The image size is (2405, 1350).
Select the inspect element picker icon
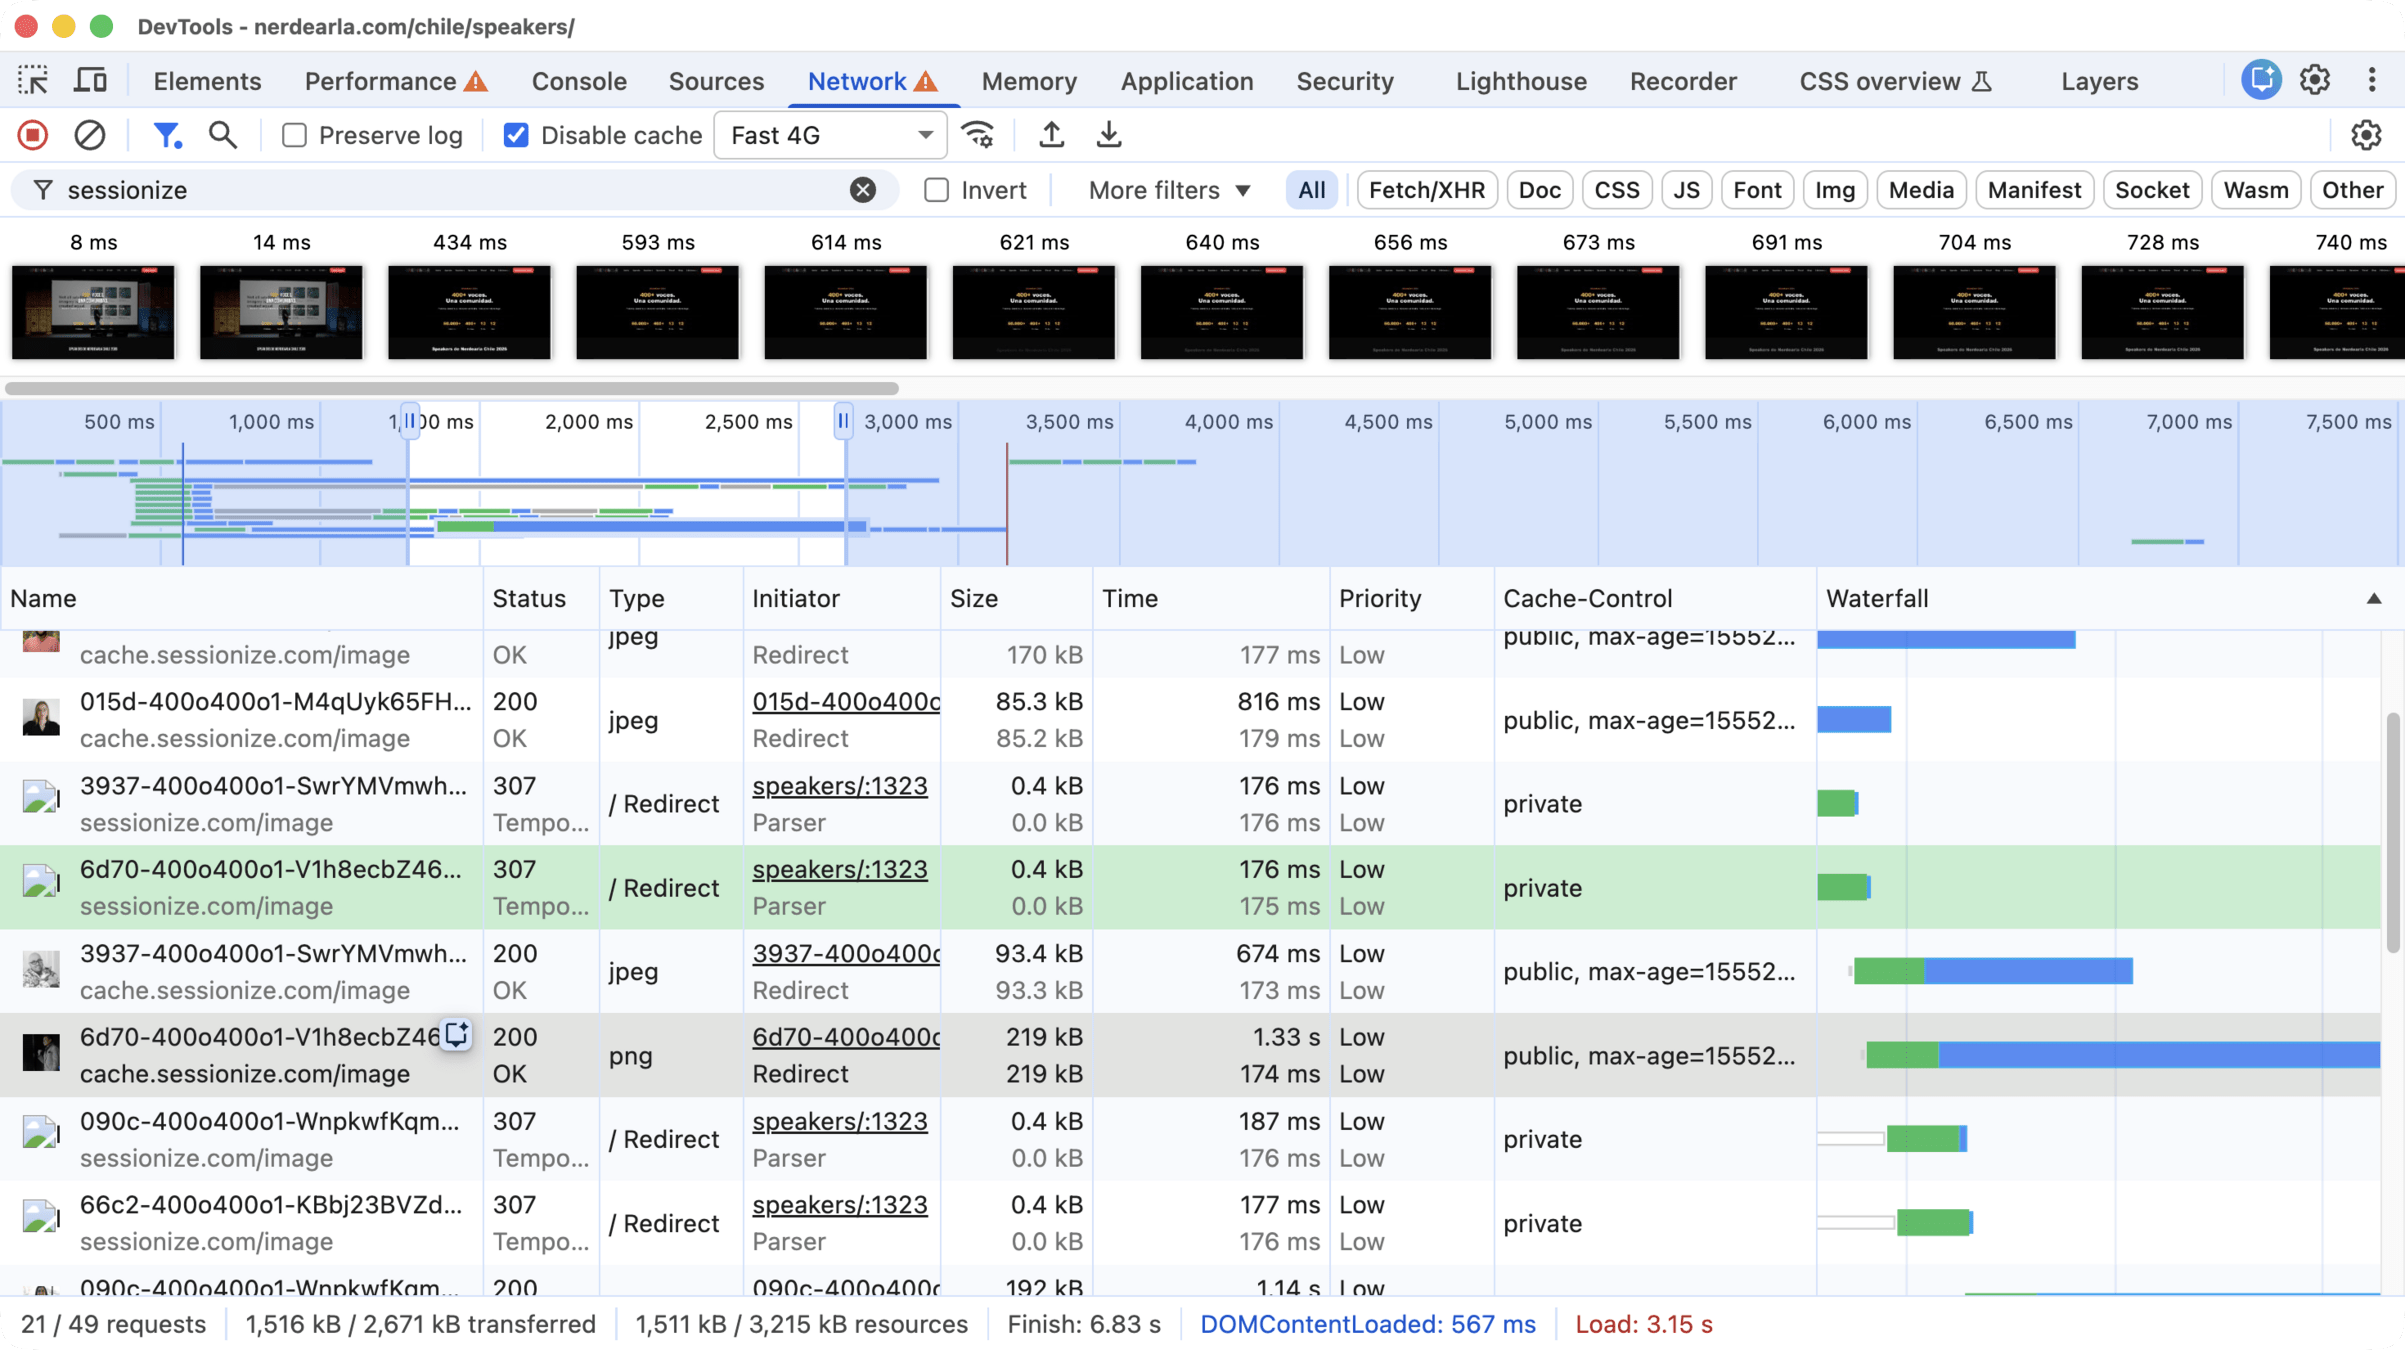point(33,81)
